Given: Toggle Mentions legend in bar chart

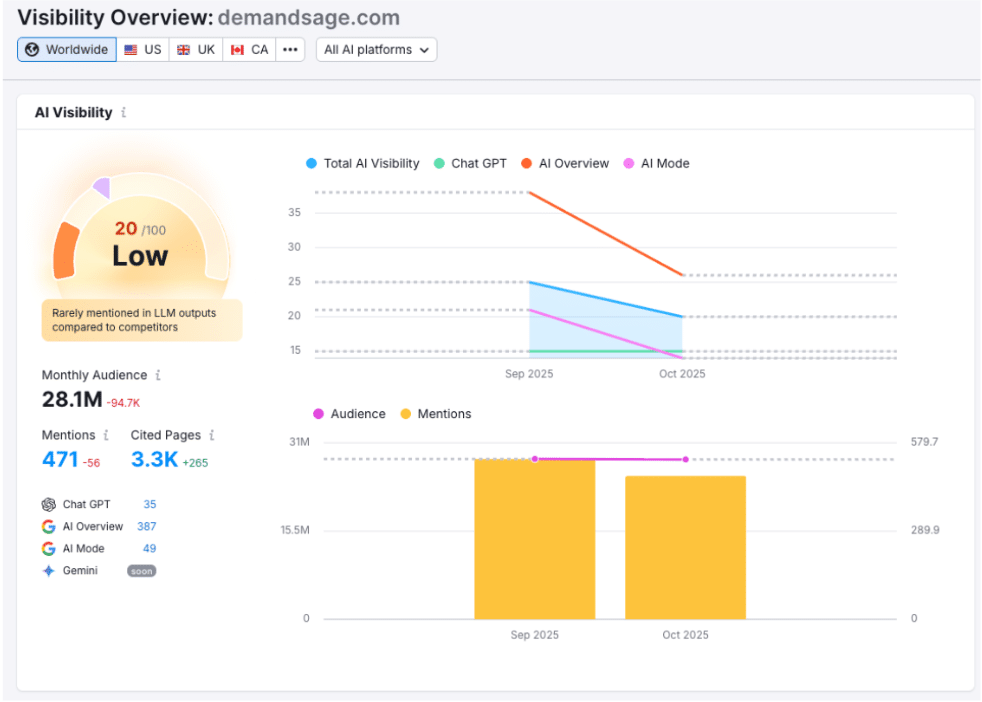Looking at the screenshot, I should click(x=436, y=414).
